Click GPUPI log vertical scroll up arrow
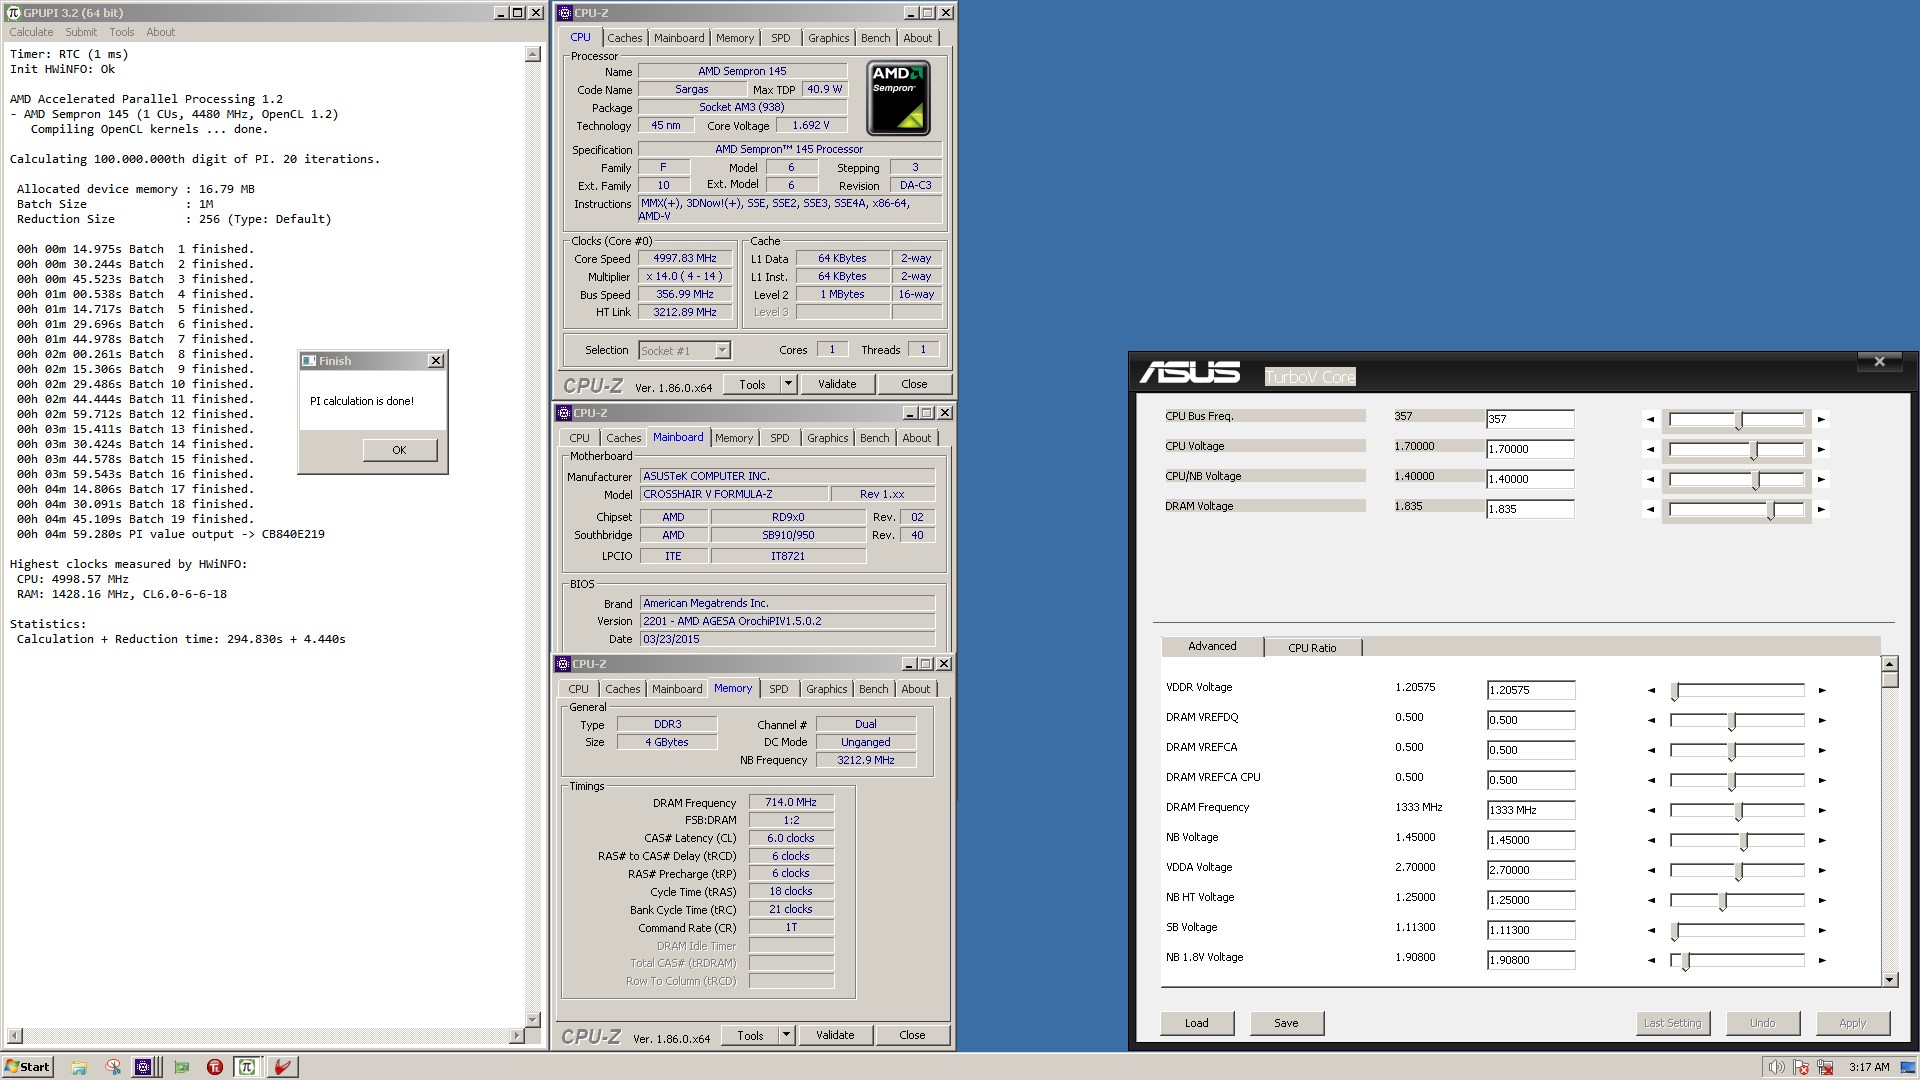The width and height of the screenshot is (1920, 1080). click(533, 55)
